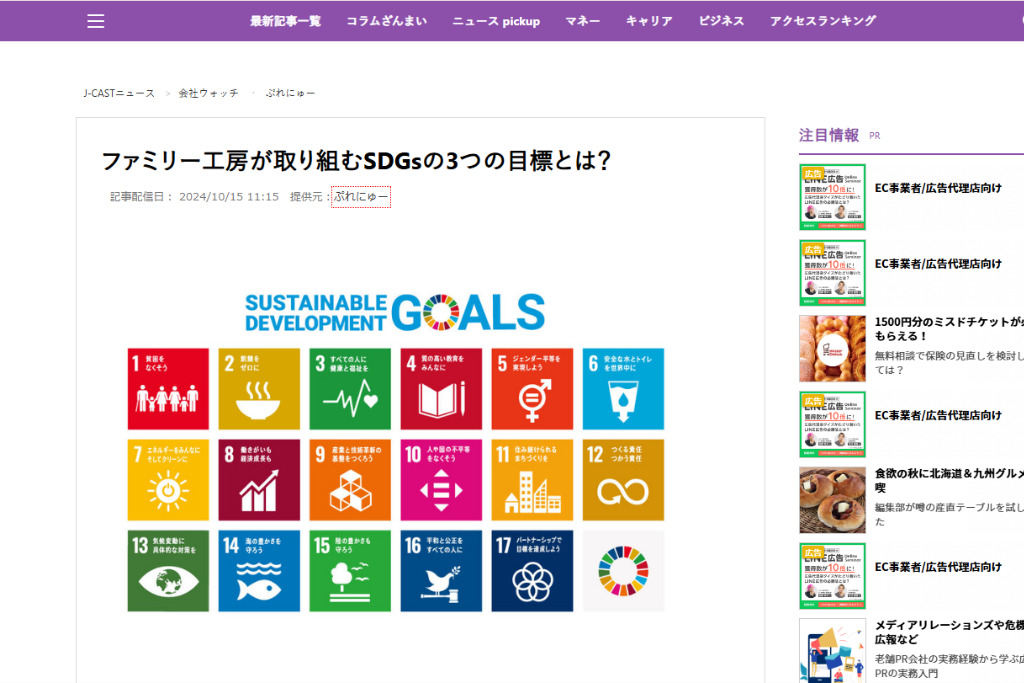
Task: Click SDG goal 3 health tile
Action: coord(350,389)
